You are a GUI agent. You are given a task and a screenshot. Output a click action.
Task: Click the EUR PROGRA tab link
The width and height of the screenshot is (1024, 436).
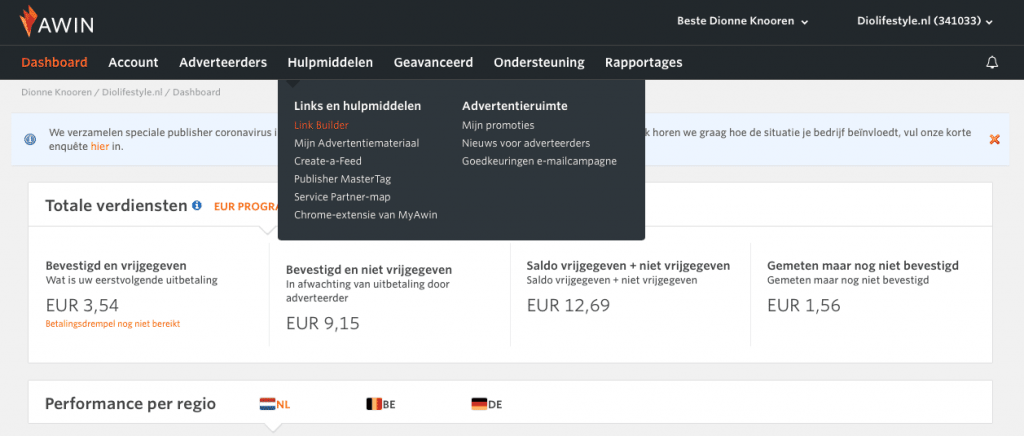point(246,206)
